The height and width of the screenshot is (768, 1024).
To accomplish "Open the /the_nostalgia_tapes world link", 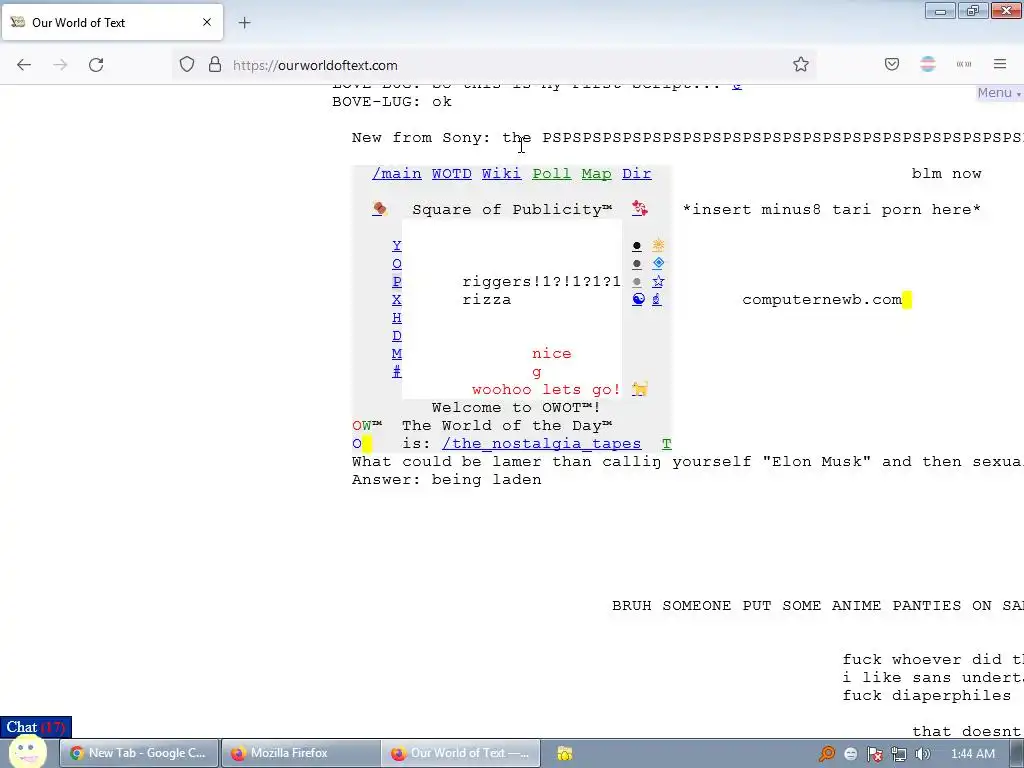I will tap(541, 444).
